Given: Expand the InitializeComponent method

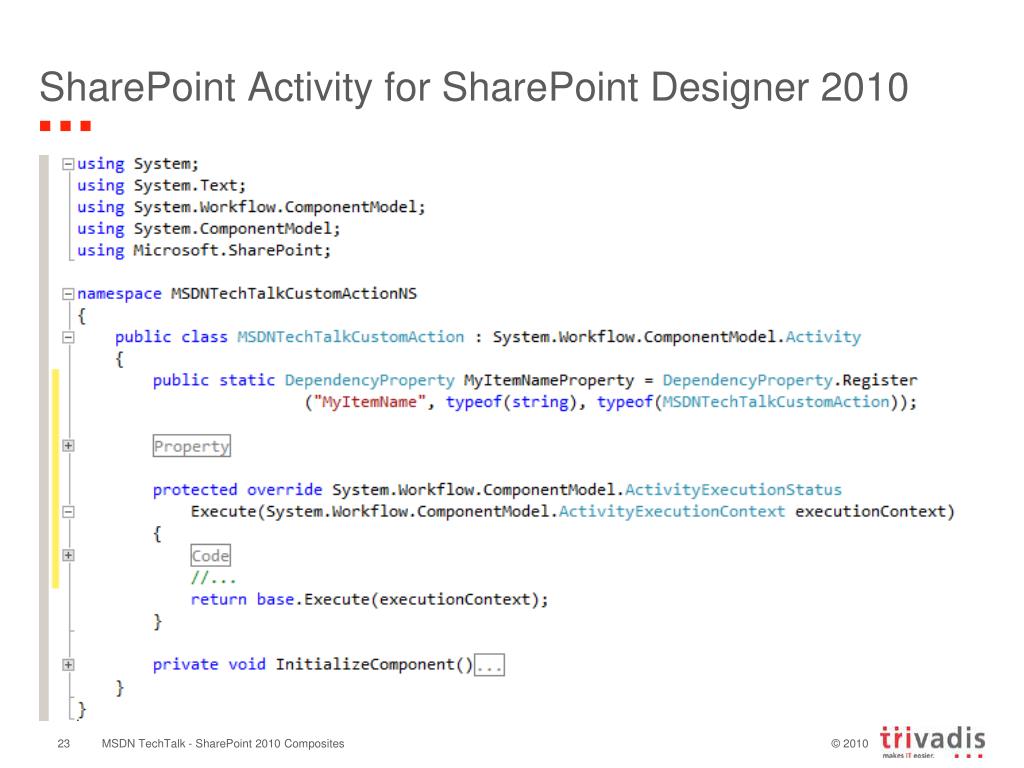Looking at the screenshot, I should pyautogui.click(x=68, y=665).
